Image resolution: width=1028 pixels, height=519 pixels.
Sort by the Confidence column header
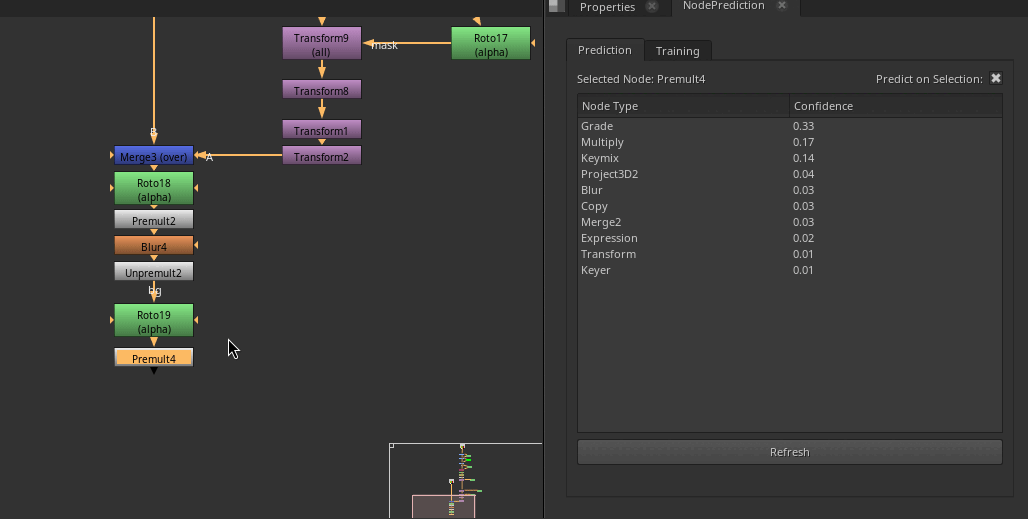[896, 106]
